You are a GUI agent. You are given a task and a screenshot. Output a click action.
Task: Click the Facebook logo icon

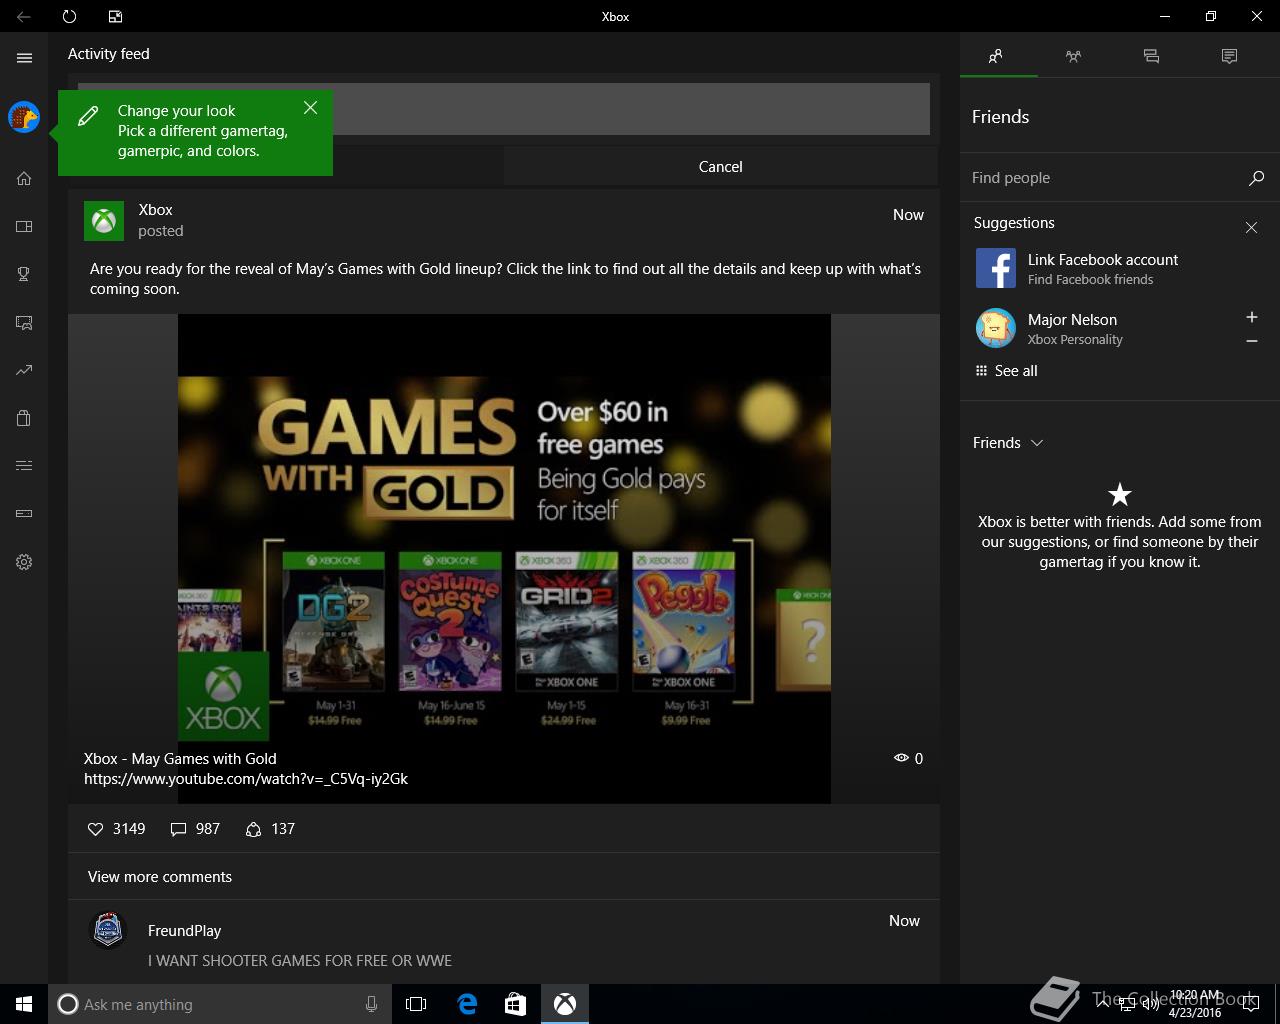point(996,268)
